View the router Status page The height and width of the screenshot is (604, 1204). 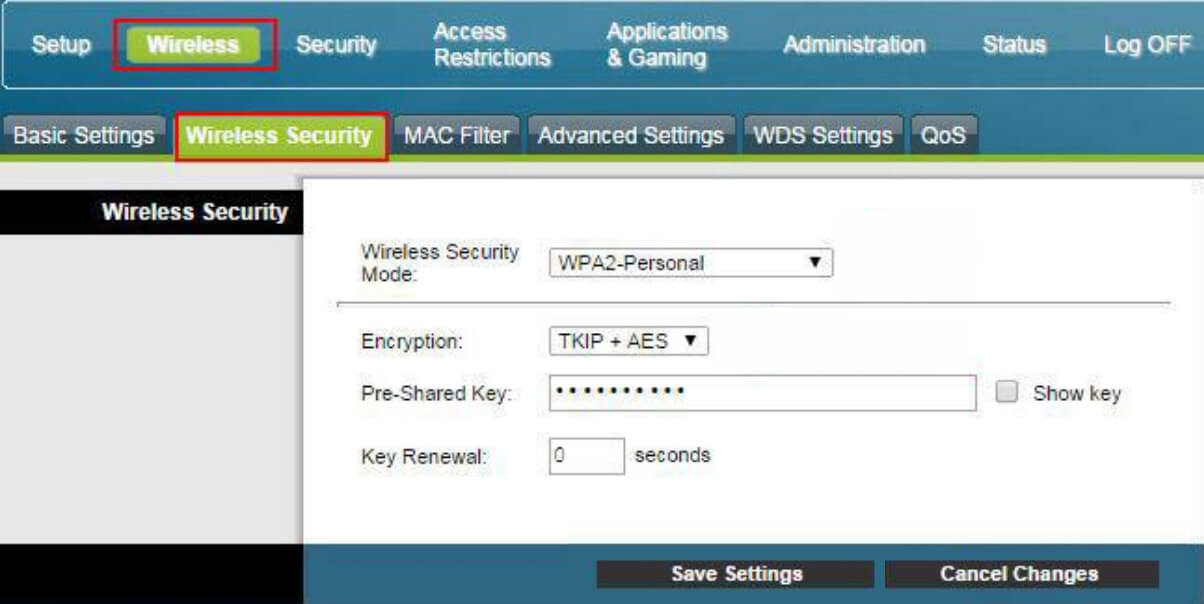[1014, 45]
